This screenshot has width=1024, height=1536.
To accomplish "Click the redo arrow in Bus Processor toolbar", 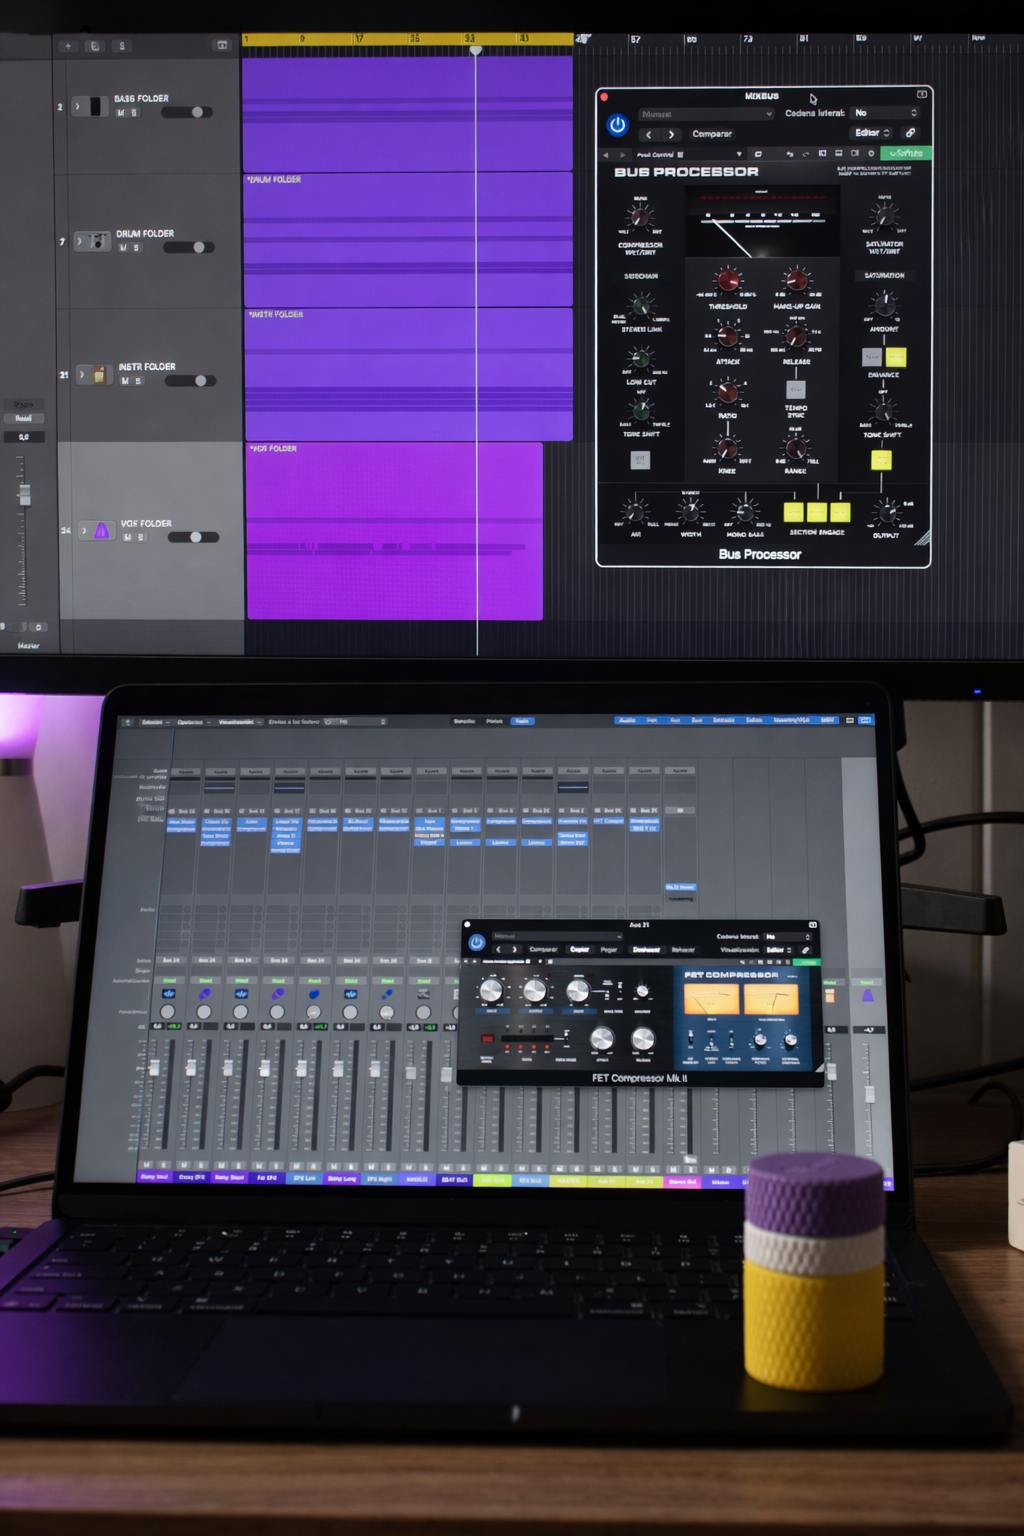I will click(806, 154).
